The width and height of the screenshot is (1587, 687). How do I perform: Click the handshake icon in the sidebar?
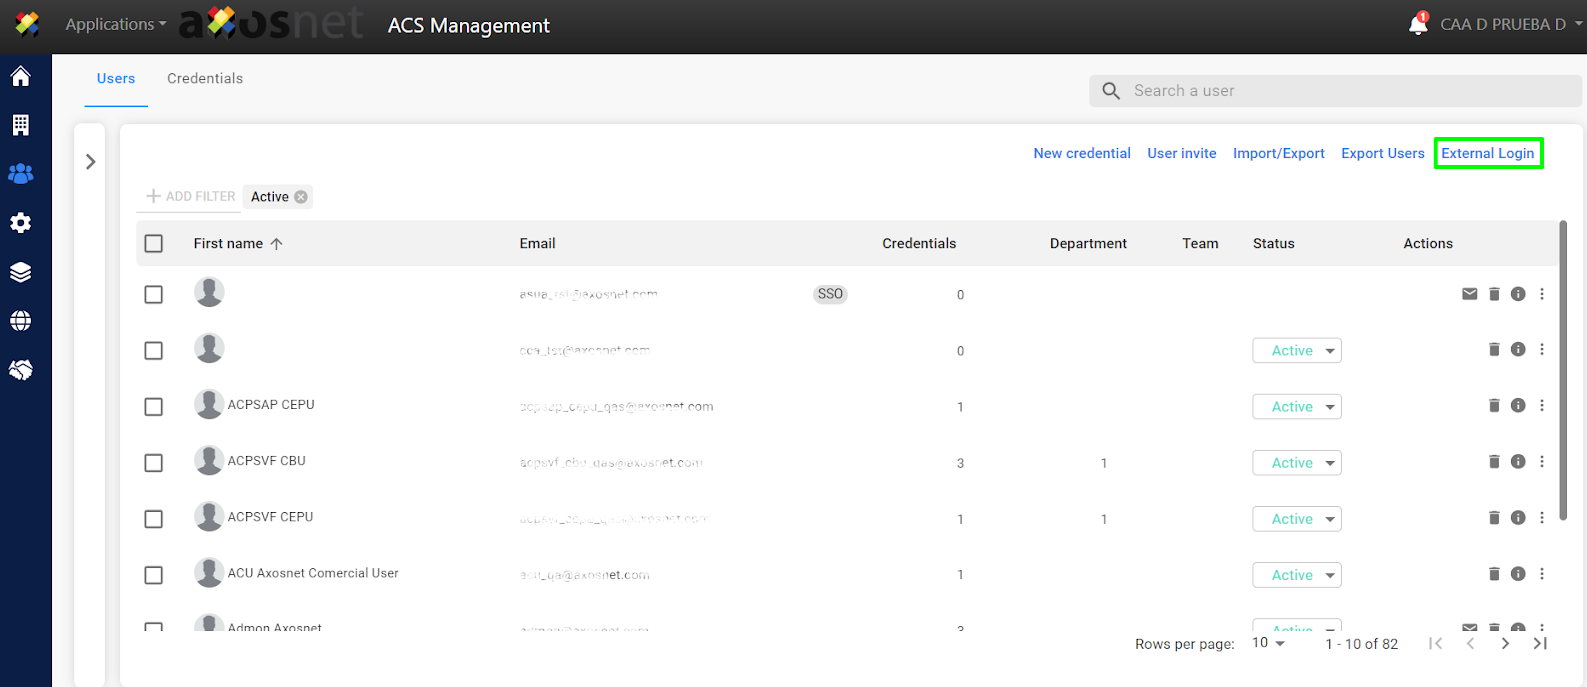[20, 370]
